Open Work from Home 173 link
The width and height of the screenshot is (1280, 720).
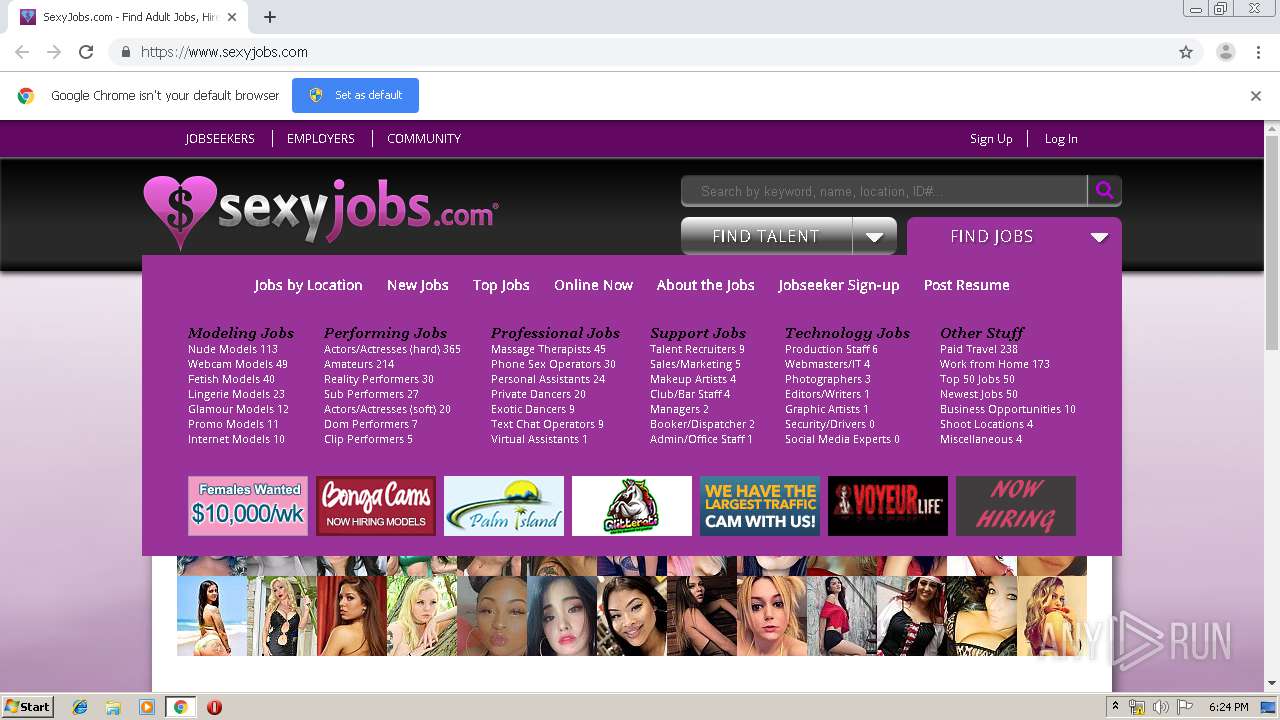[x=995, y=364]
